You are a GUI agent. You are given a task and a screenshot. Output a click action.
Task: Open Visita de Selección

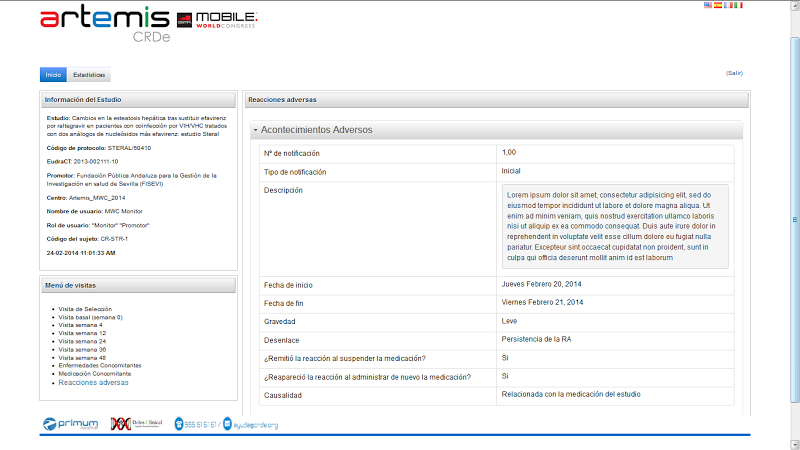(85, 309)
